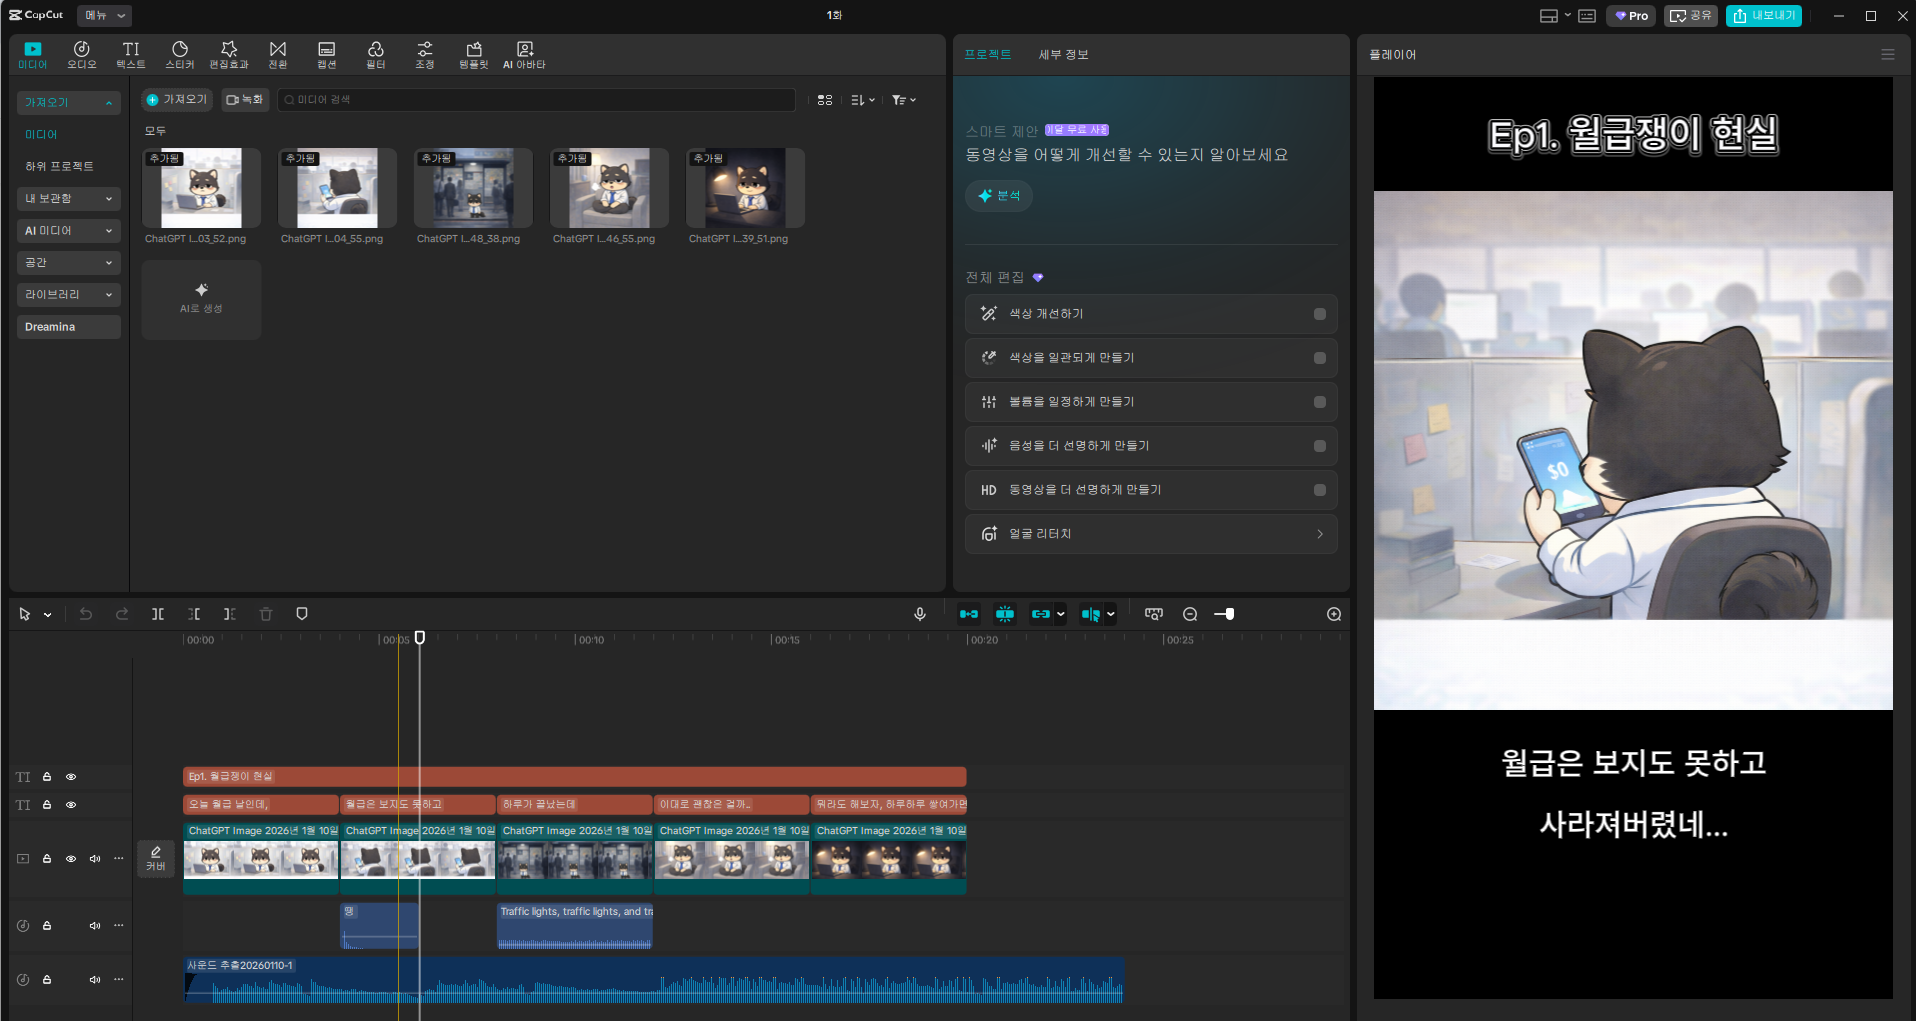Enable 볼륨을 일정하게 만들기 checkbox
The height and width of the screenshot is (1021, 1916).
pyautogui.click(x=1320, y=402)
